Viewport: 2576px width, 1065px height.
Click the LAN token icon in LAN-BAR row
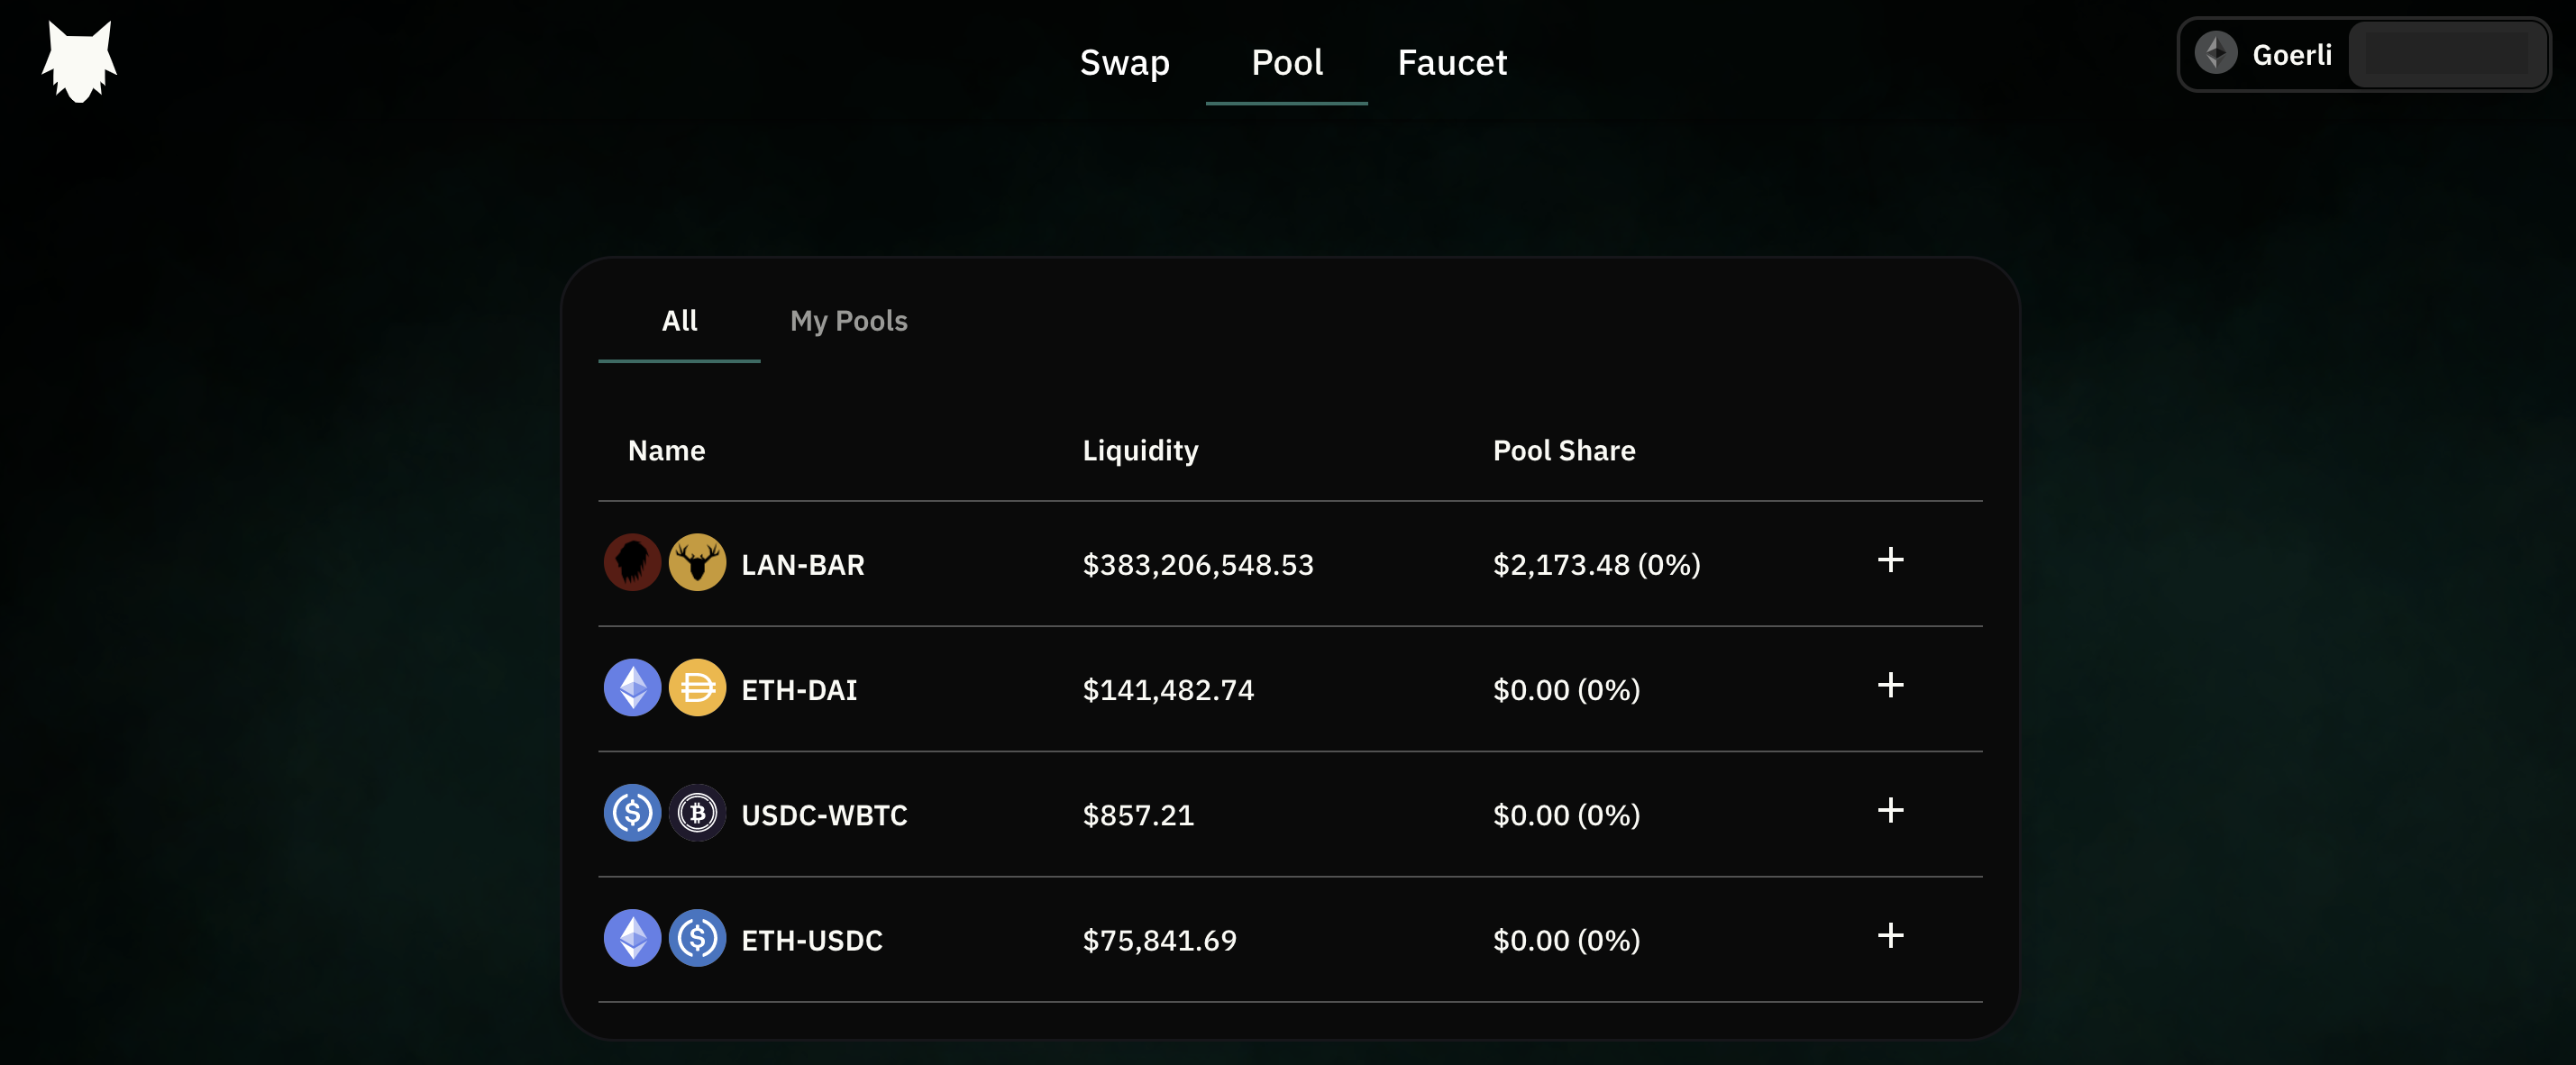point(632,563)
